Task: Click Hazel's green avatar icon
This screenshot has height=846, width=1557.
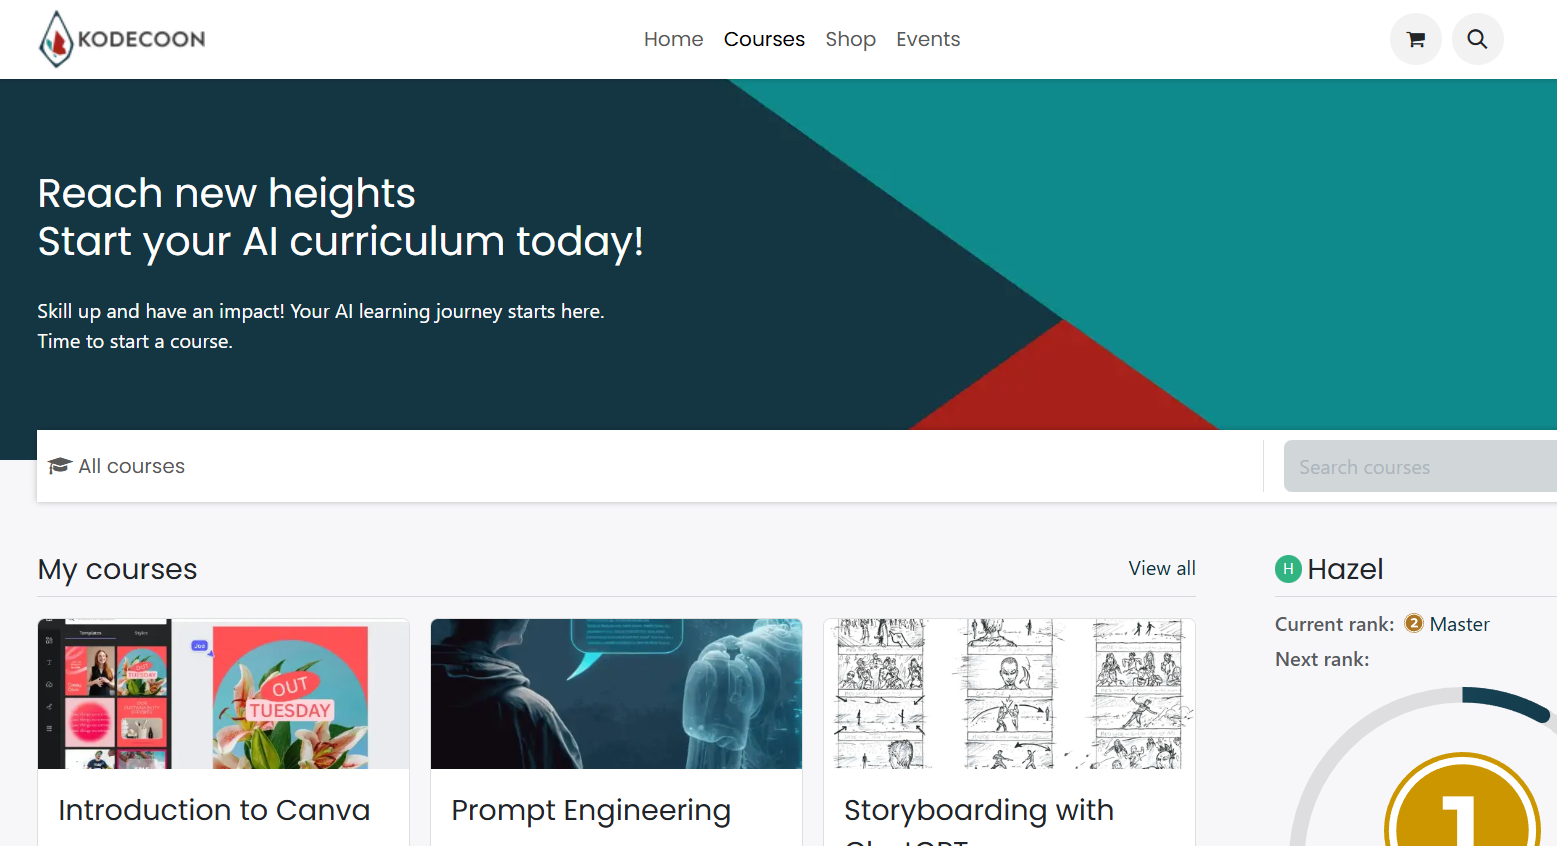Action: tap(1288, 569)
